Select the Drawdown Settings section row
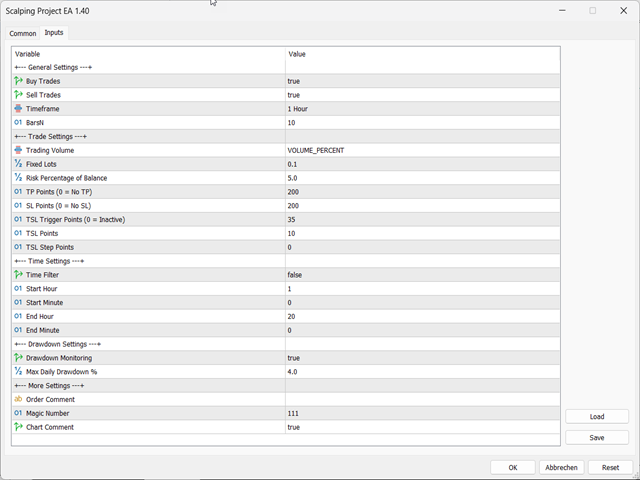 point(286,344)
